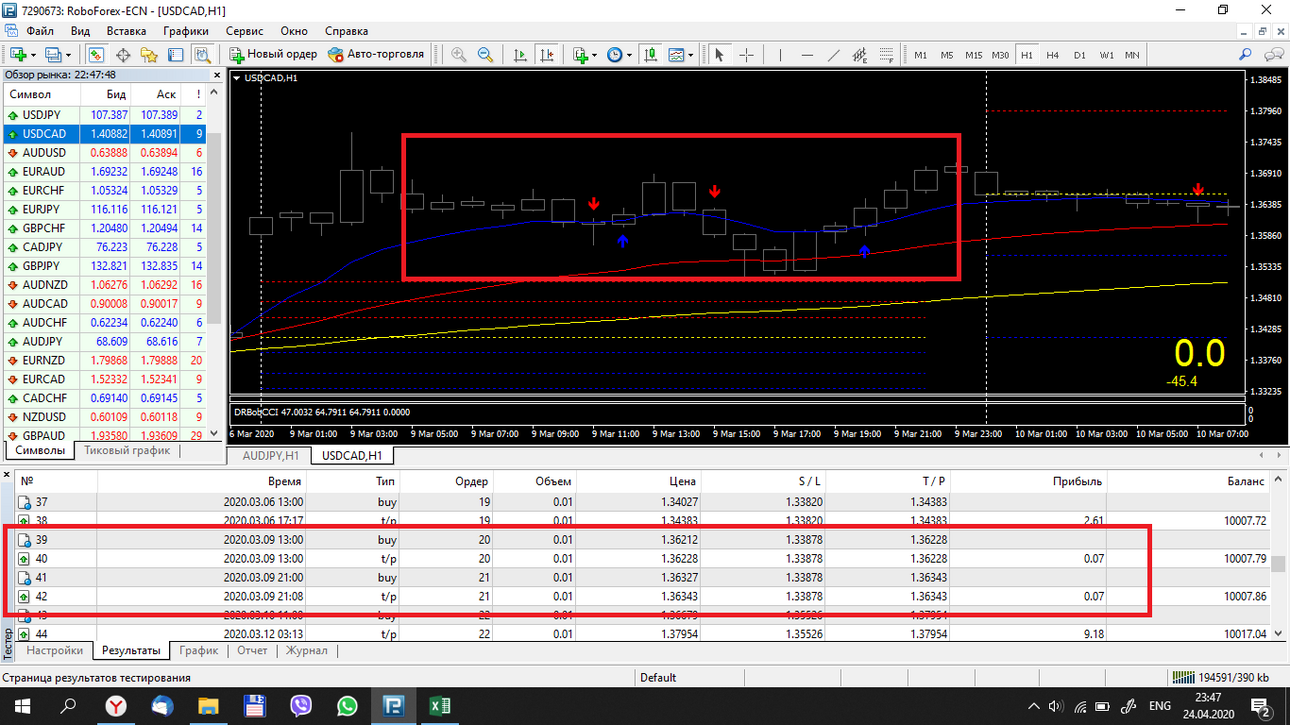
Task: Switch timeframe to M5
Action: click(946, 55)
